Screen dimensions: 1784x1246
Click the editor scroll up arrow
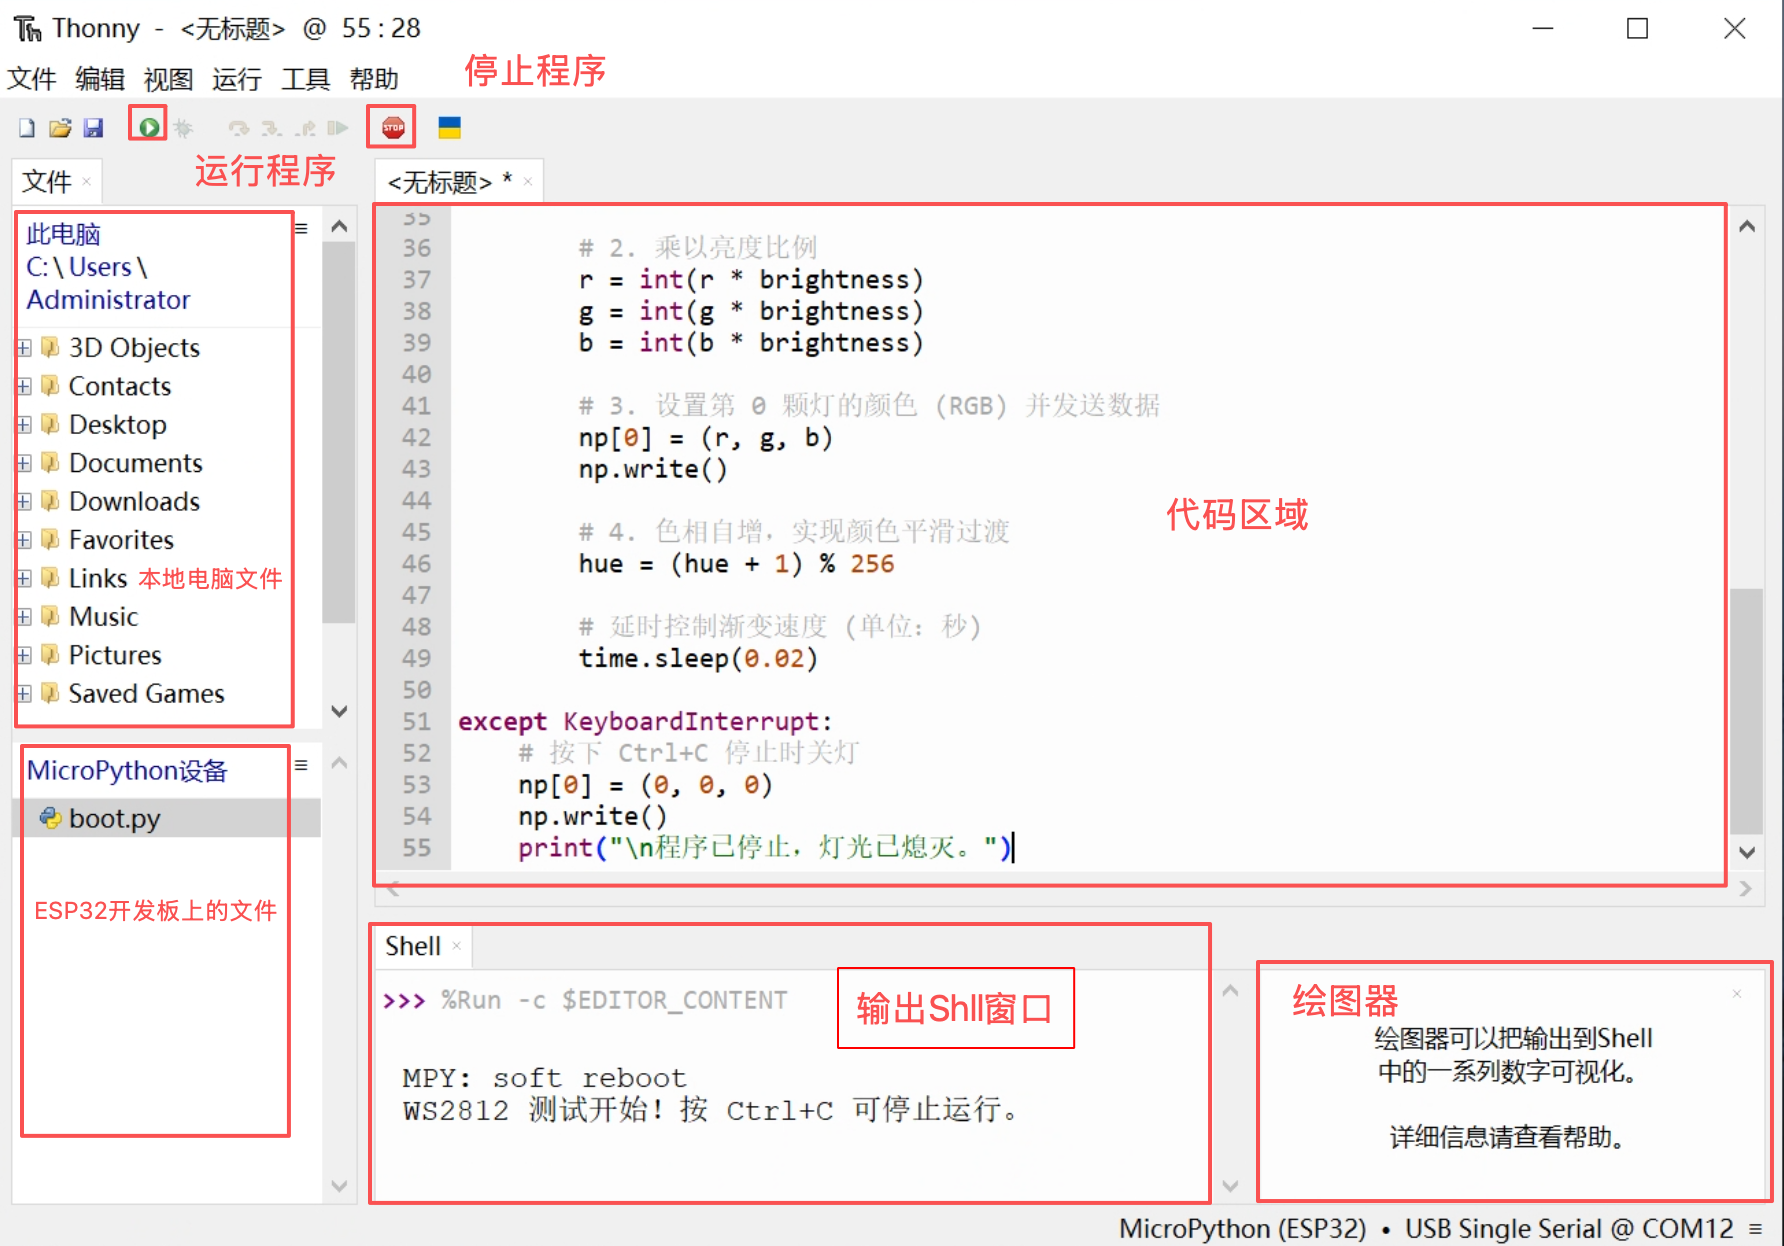(1747, 226)
